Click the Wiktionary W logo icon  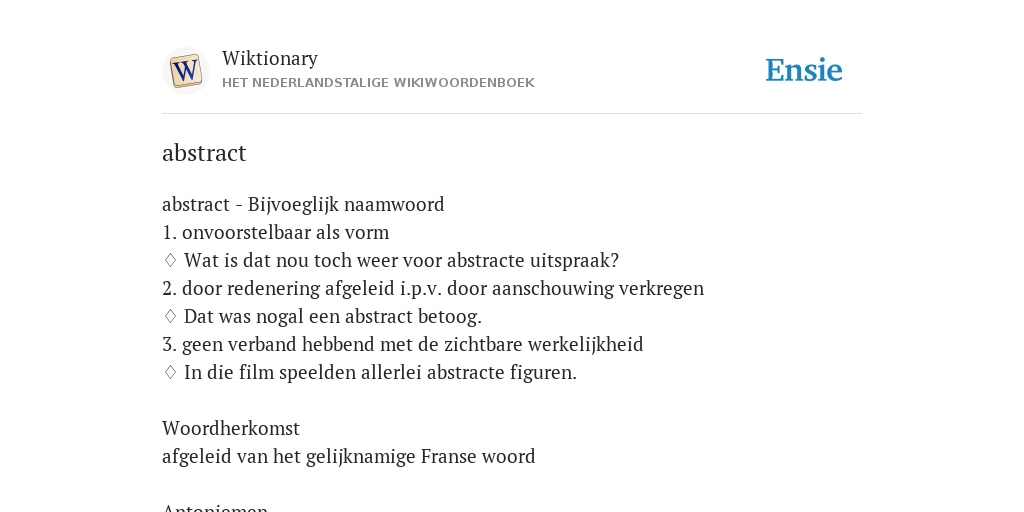click(185, 71)
